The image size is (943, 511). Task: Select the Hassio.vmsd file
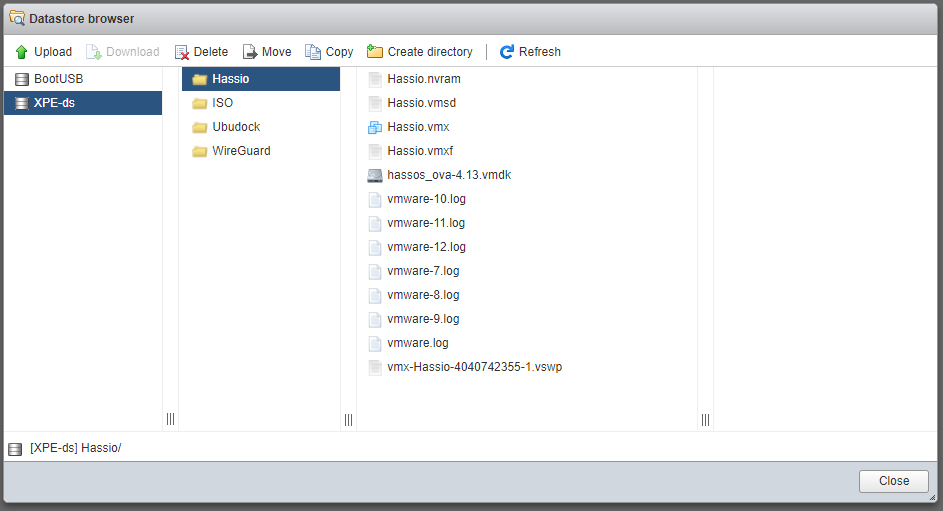(x=421, y=103)
